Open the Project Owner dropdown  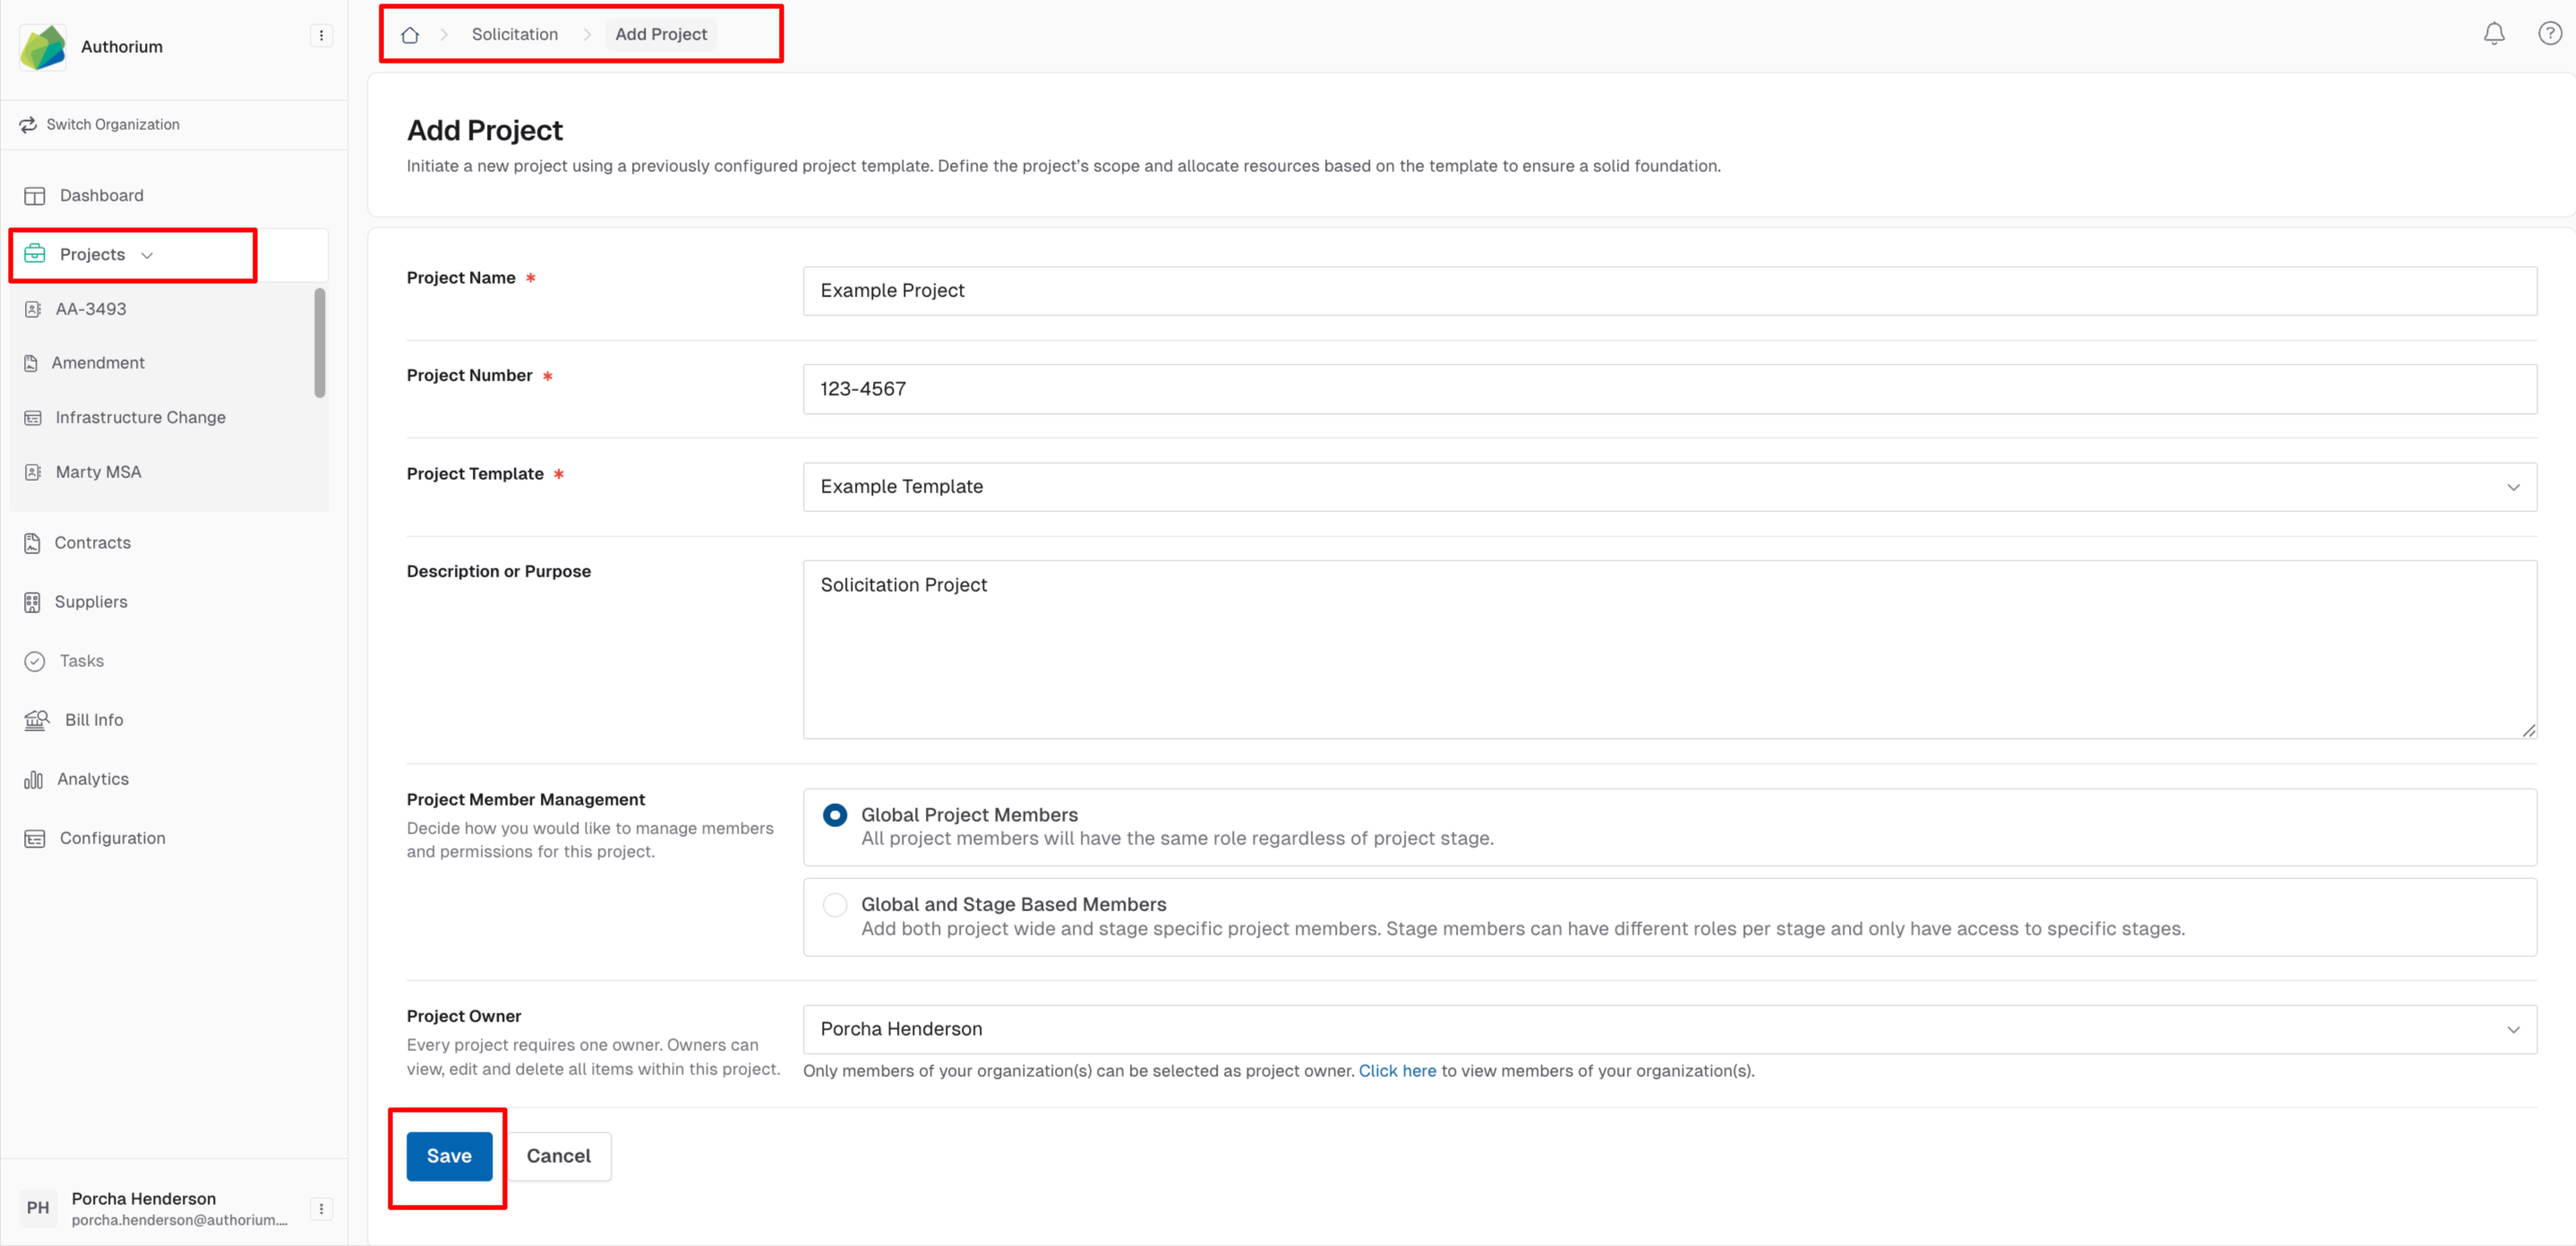click(1669, 1030)
